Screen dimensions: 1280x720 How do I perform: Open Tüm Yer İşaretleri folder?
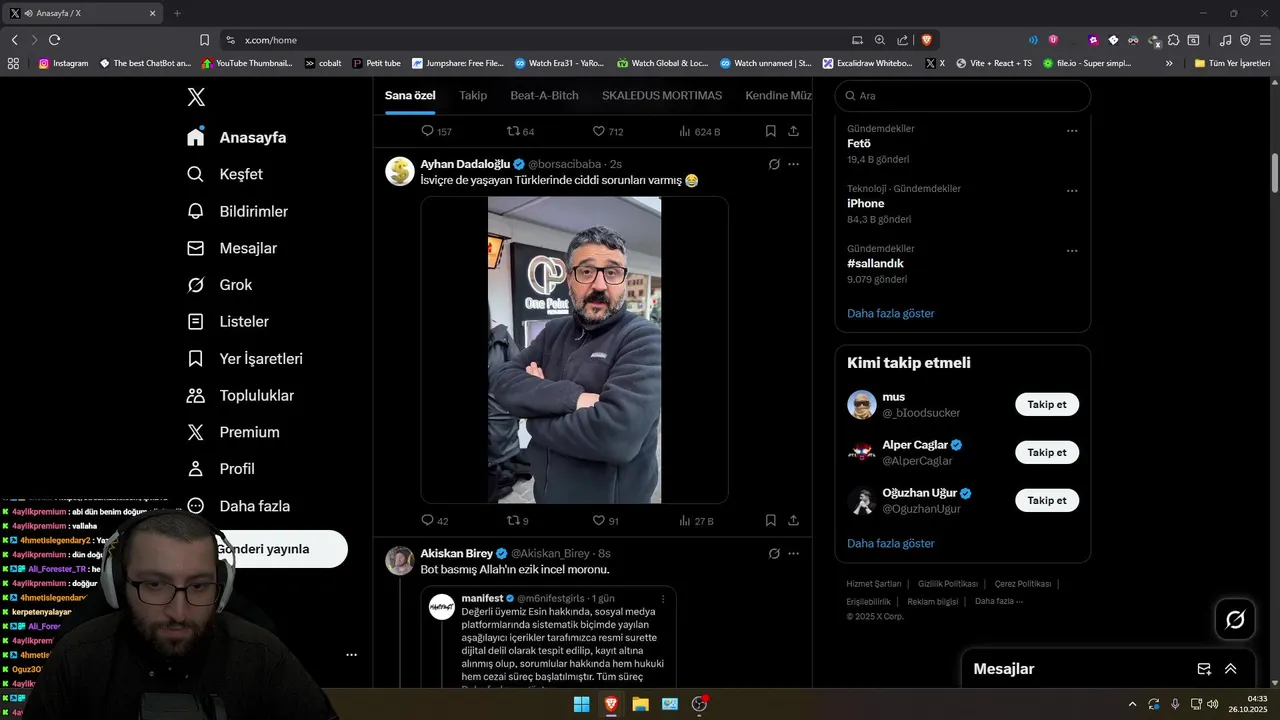point(1232,63)
